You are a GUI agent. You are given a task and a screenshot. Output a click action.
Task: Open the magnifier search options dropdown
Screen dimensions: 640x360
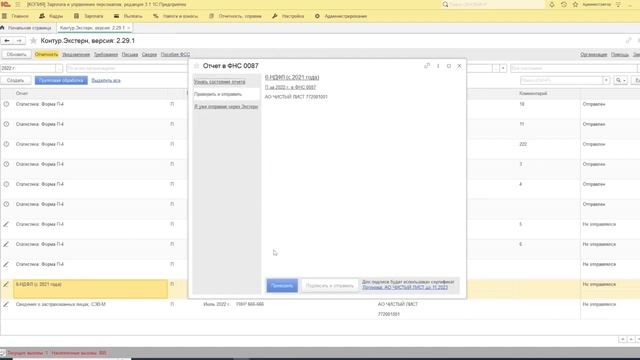[x=620, y=80]
